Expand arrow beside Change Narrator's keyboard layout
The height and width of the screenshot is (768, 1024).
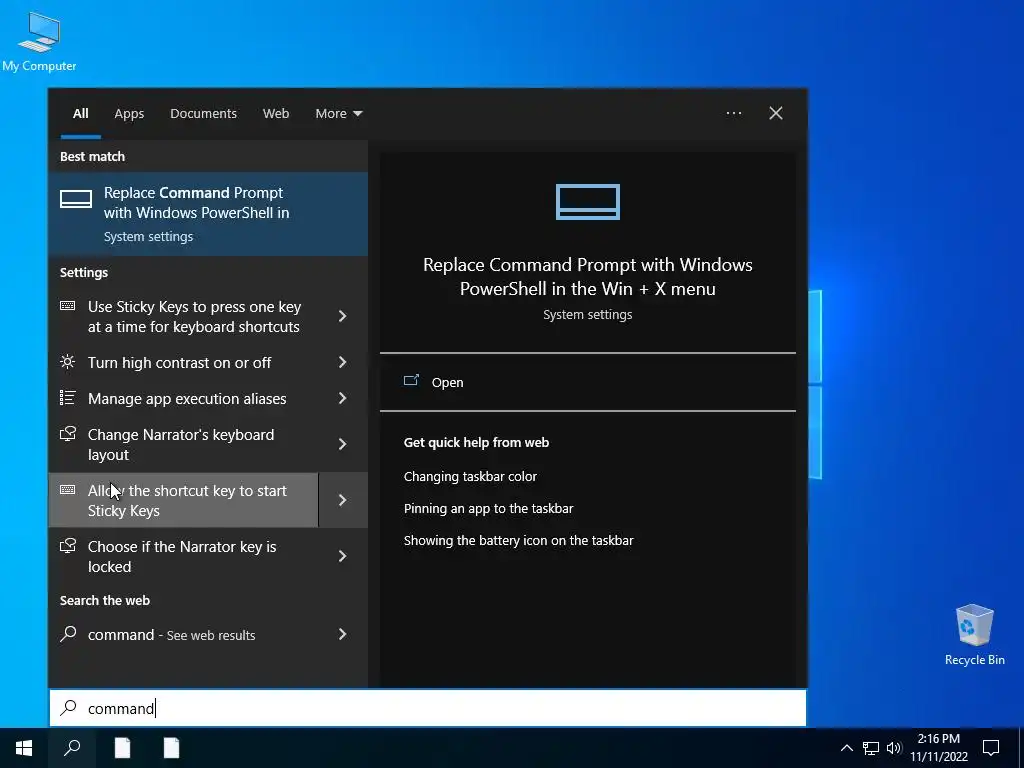click(x=343, y=445)
